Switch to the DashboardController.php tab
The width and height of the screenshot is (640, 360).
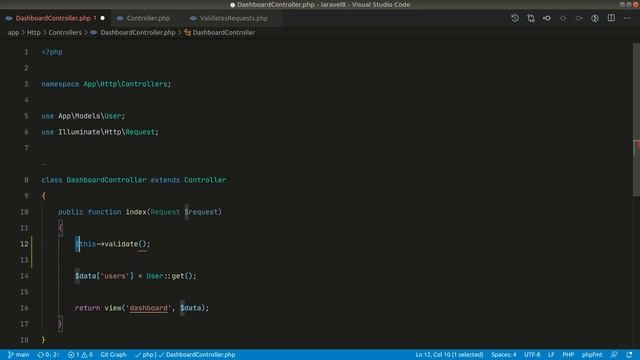[53, 18]
